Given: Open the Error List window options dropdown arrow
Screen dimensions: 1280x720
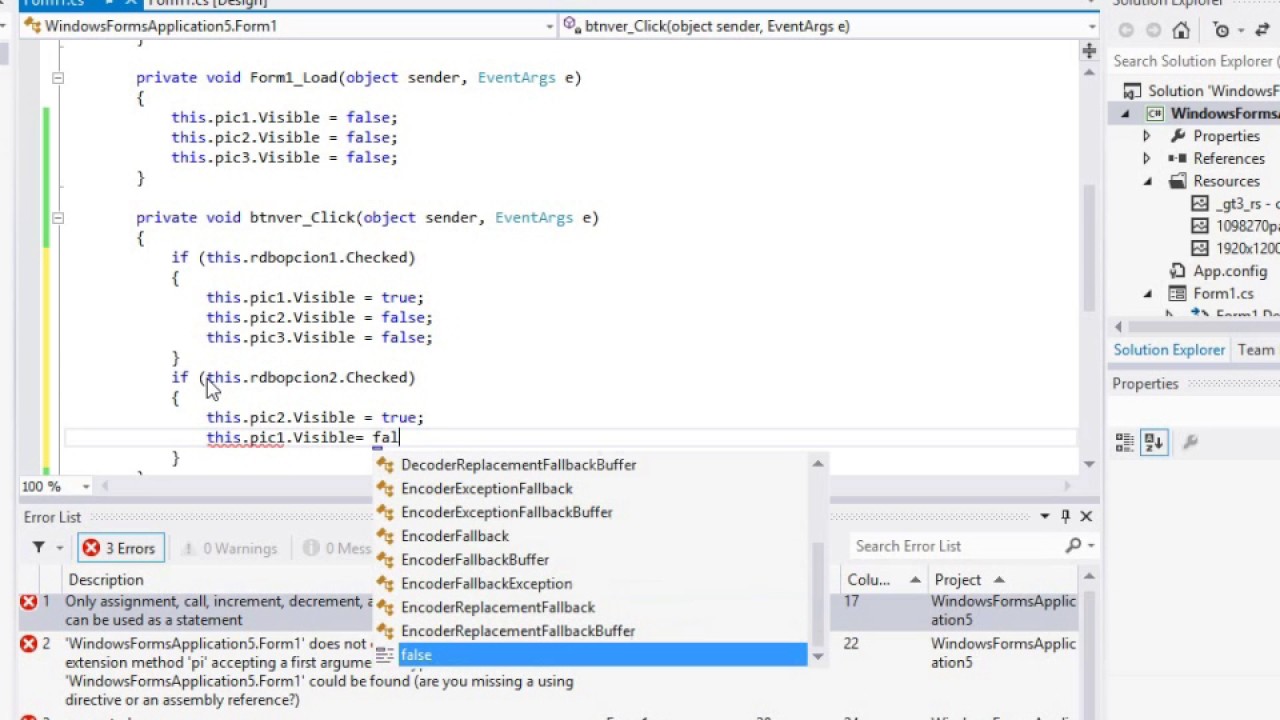Looking at the screenshot, I should click(x=1044, y=516).
